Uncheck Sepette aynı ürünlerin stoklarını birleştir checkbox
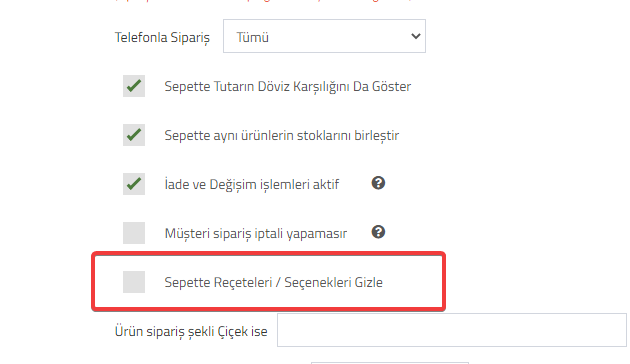 (134, 135)
